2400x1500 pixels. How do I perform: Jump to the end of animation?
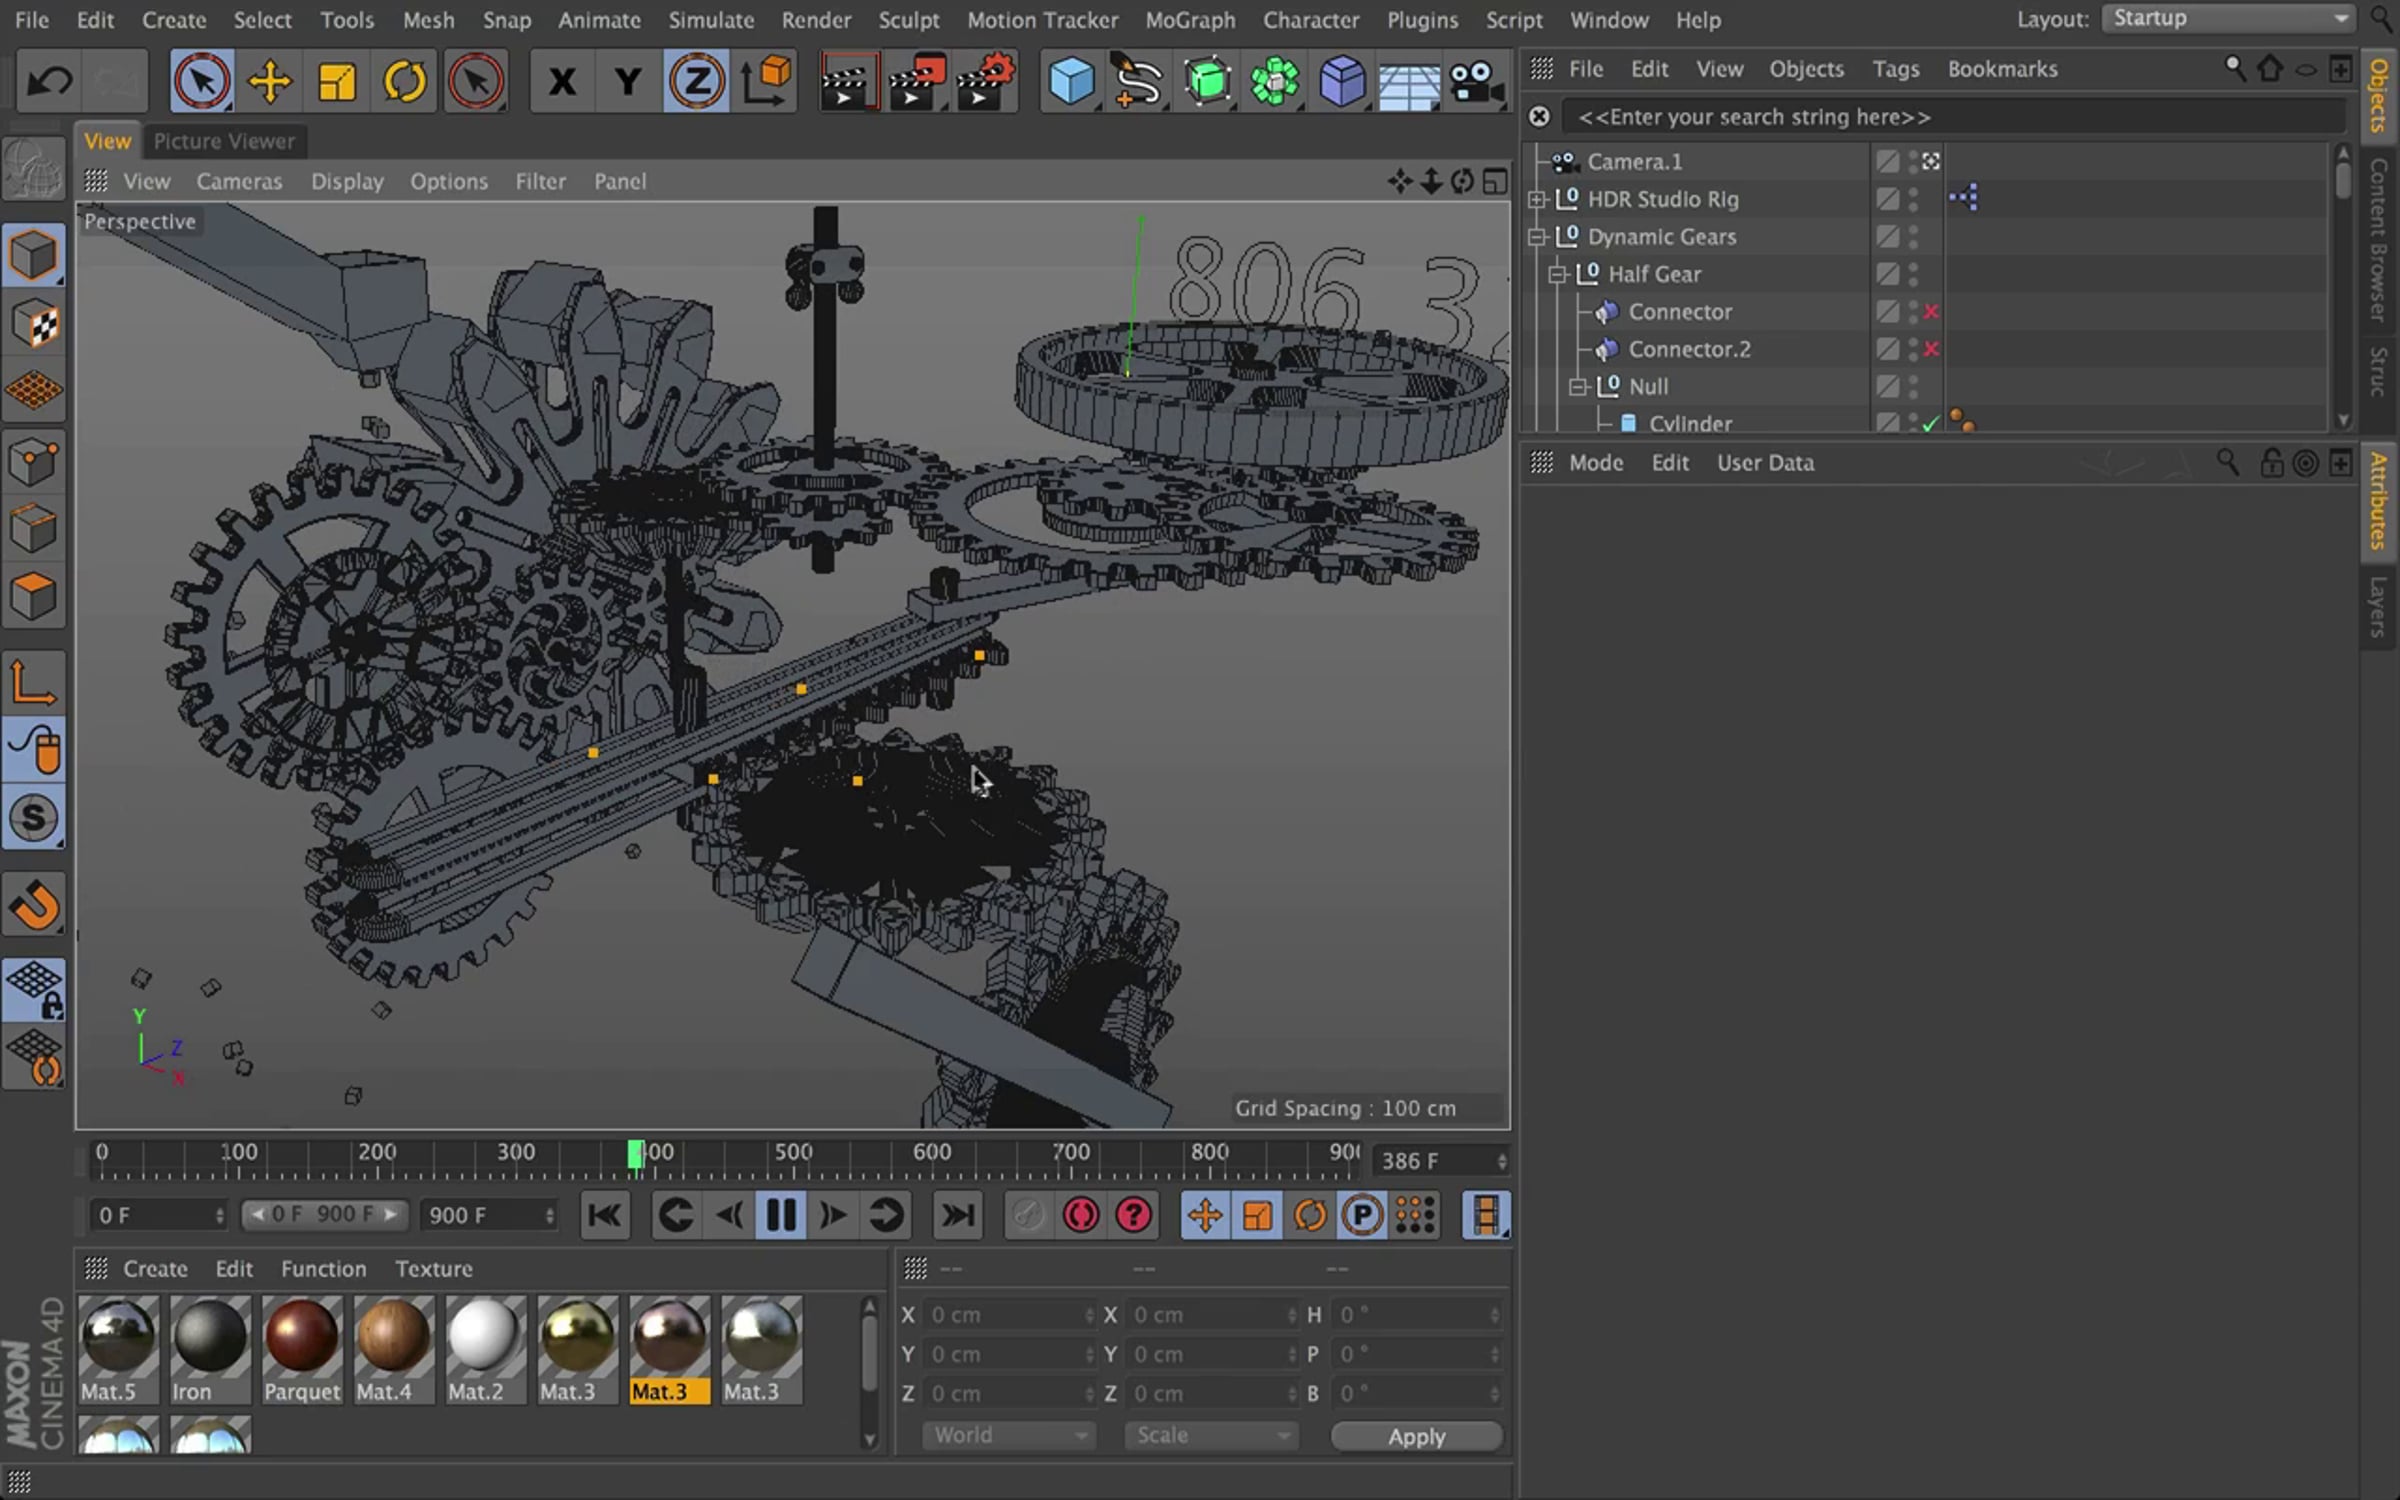957,1215
